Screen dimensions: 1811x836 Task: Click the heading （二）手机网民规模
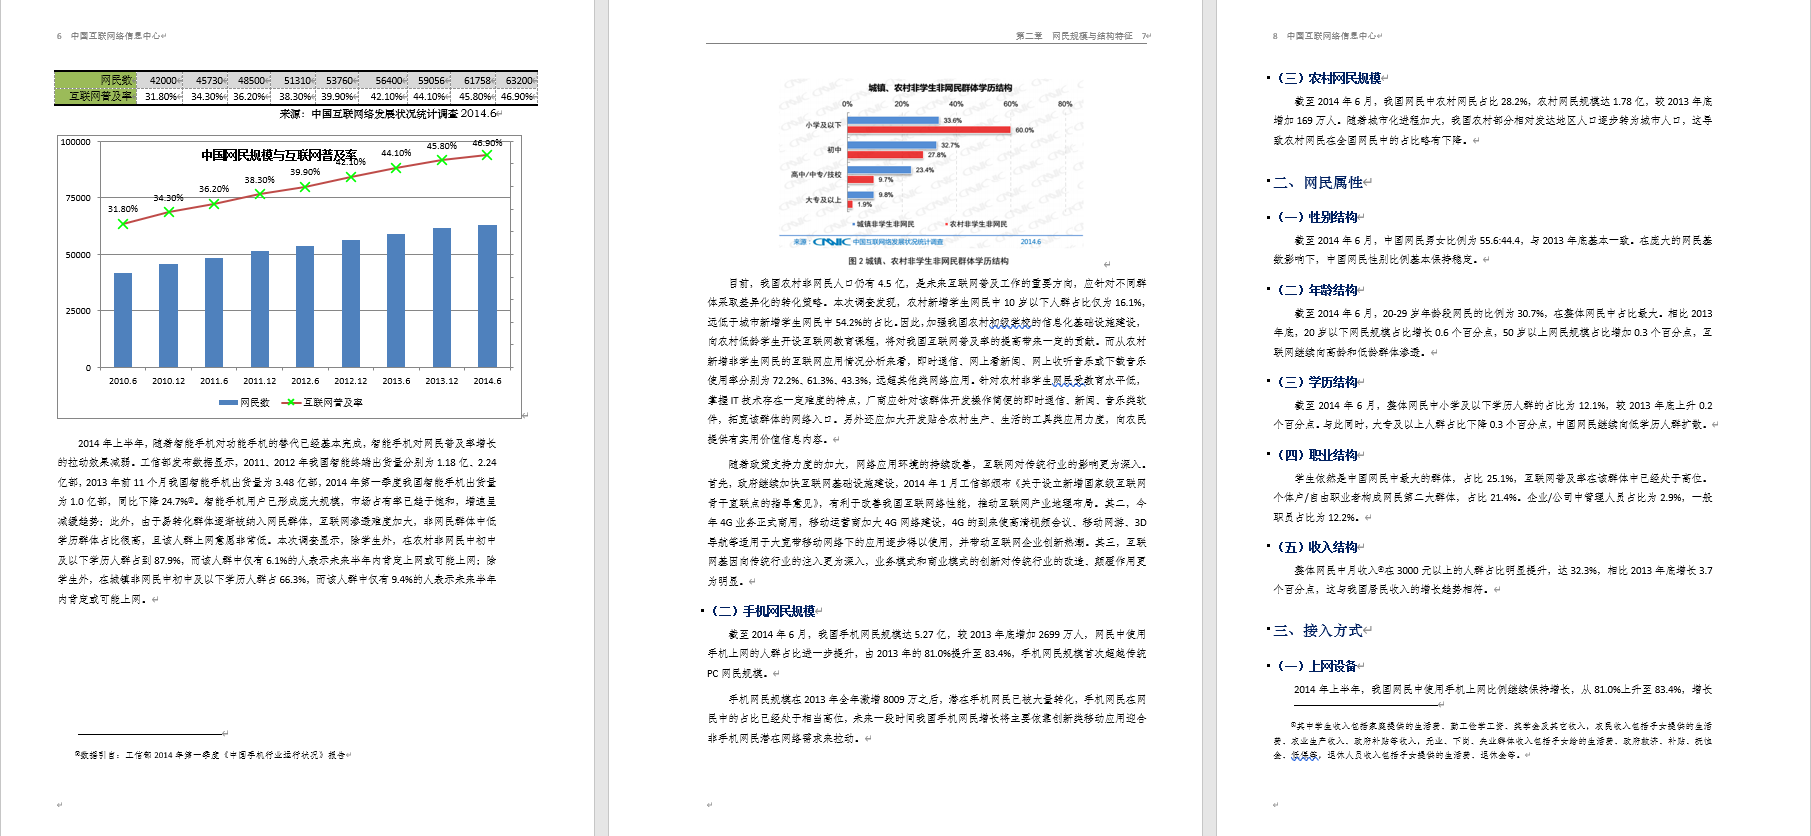tap(762, 611)
